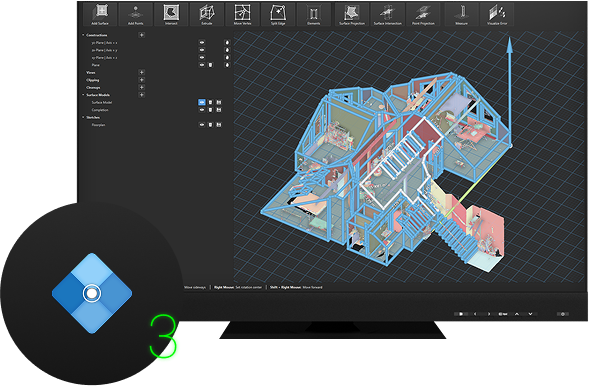Add a clipping with the plus button

[x=142, y=80]
